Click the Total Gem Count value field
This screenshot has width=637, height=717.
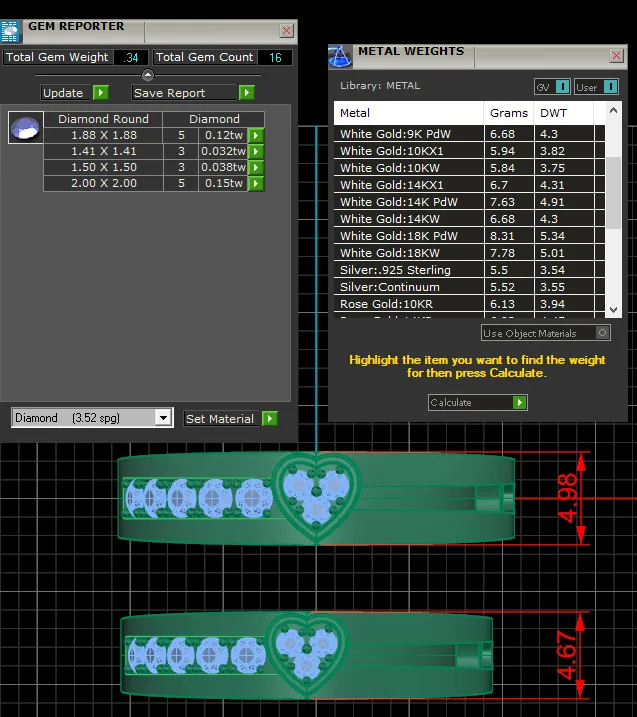[274, 57]
